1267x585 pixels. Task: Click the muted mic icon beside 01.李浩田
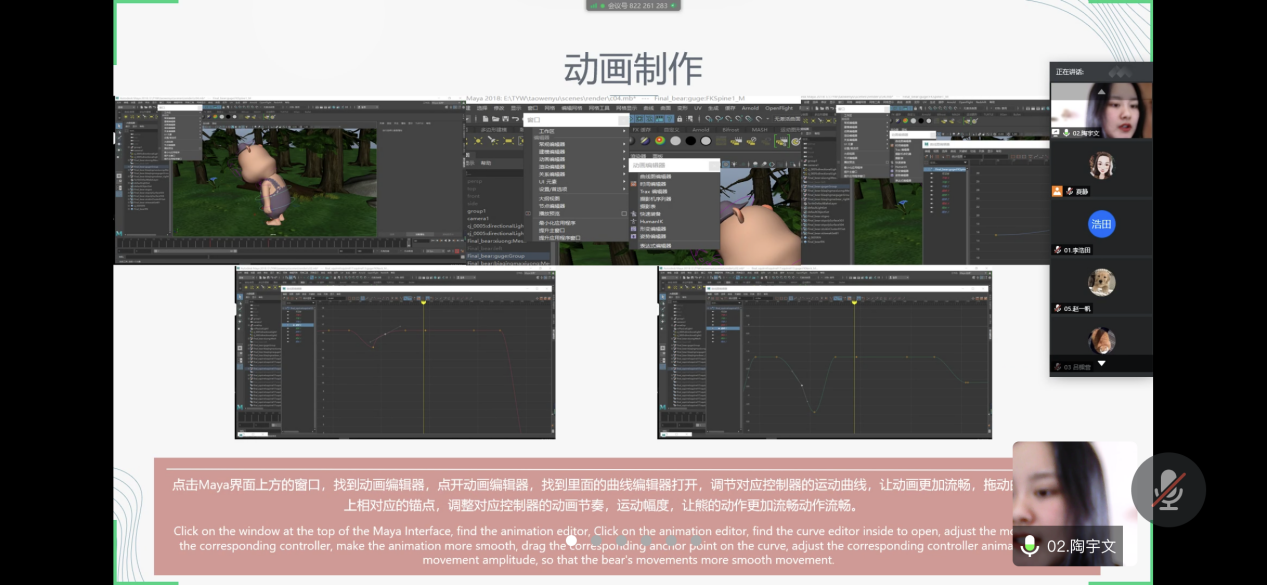click(1057, 250)
